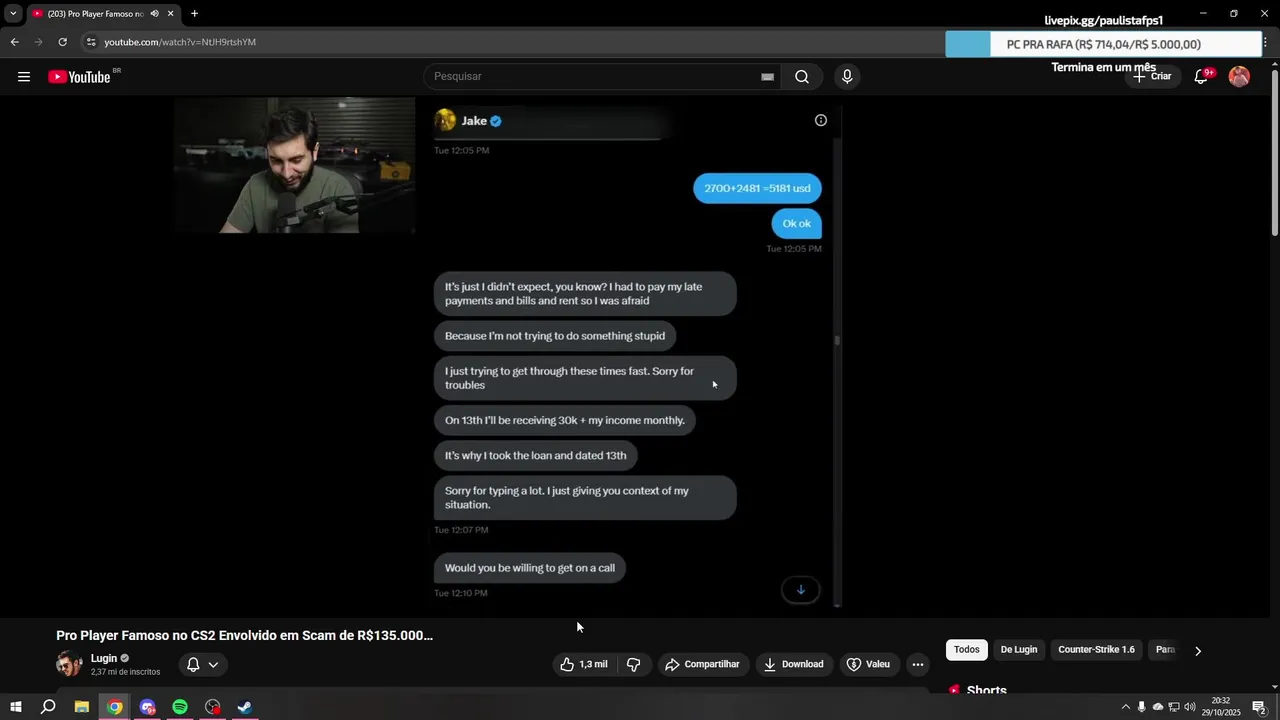Image resolution: width=1280 pixels, height=720 pixels.
Task: Click the video title text
Action: coord(245,635)
